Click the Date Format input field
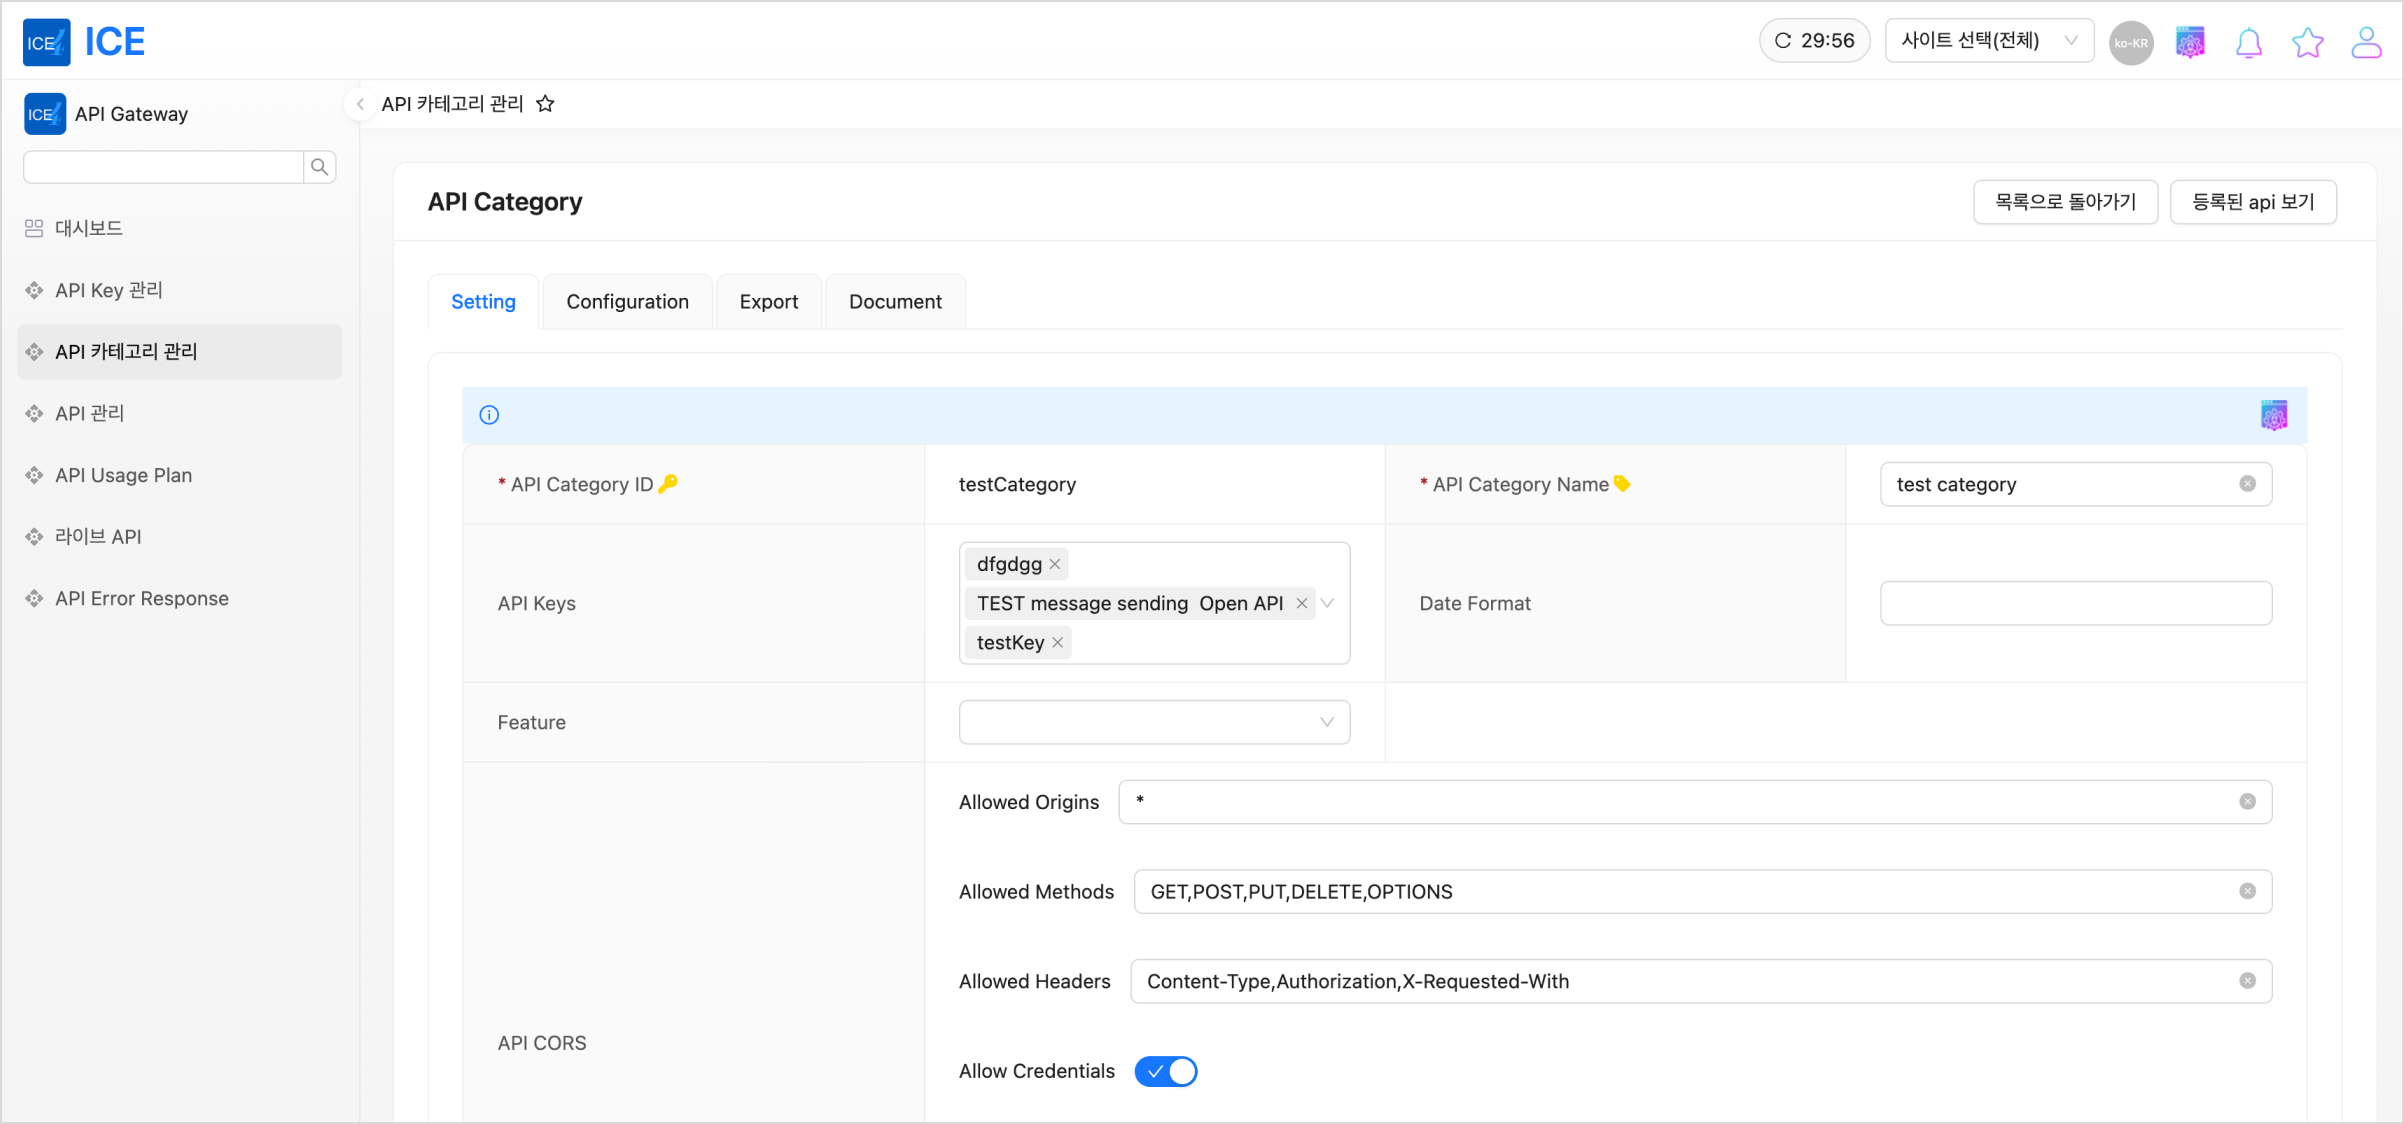Viewport: 2404px width, 1124px height. (x=2075, y=603)
